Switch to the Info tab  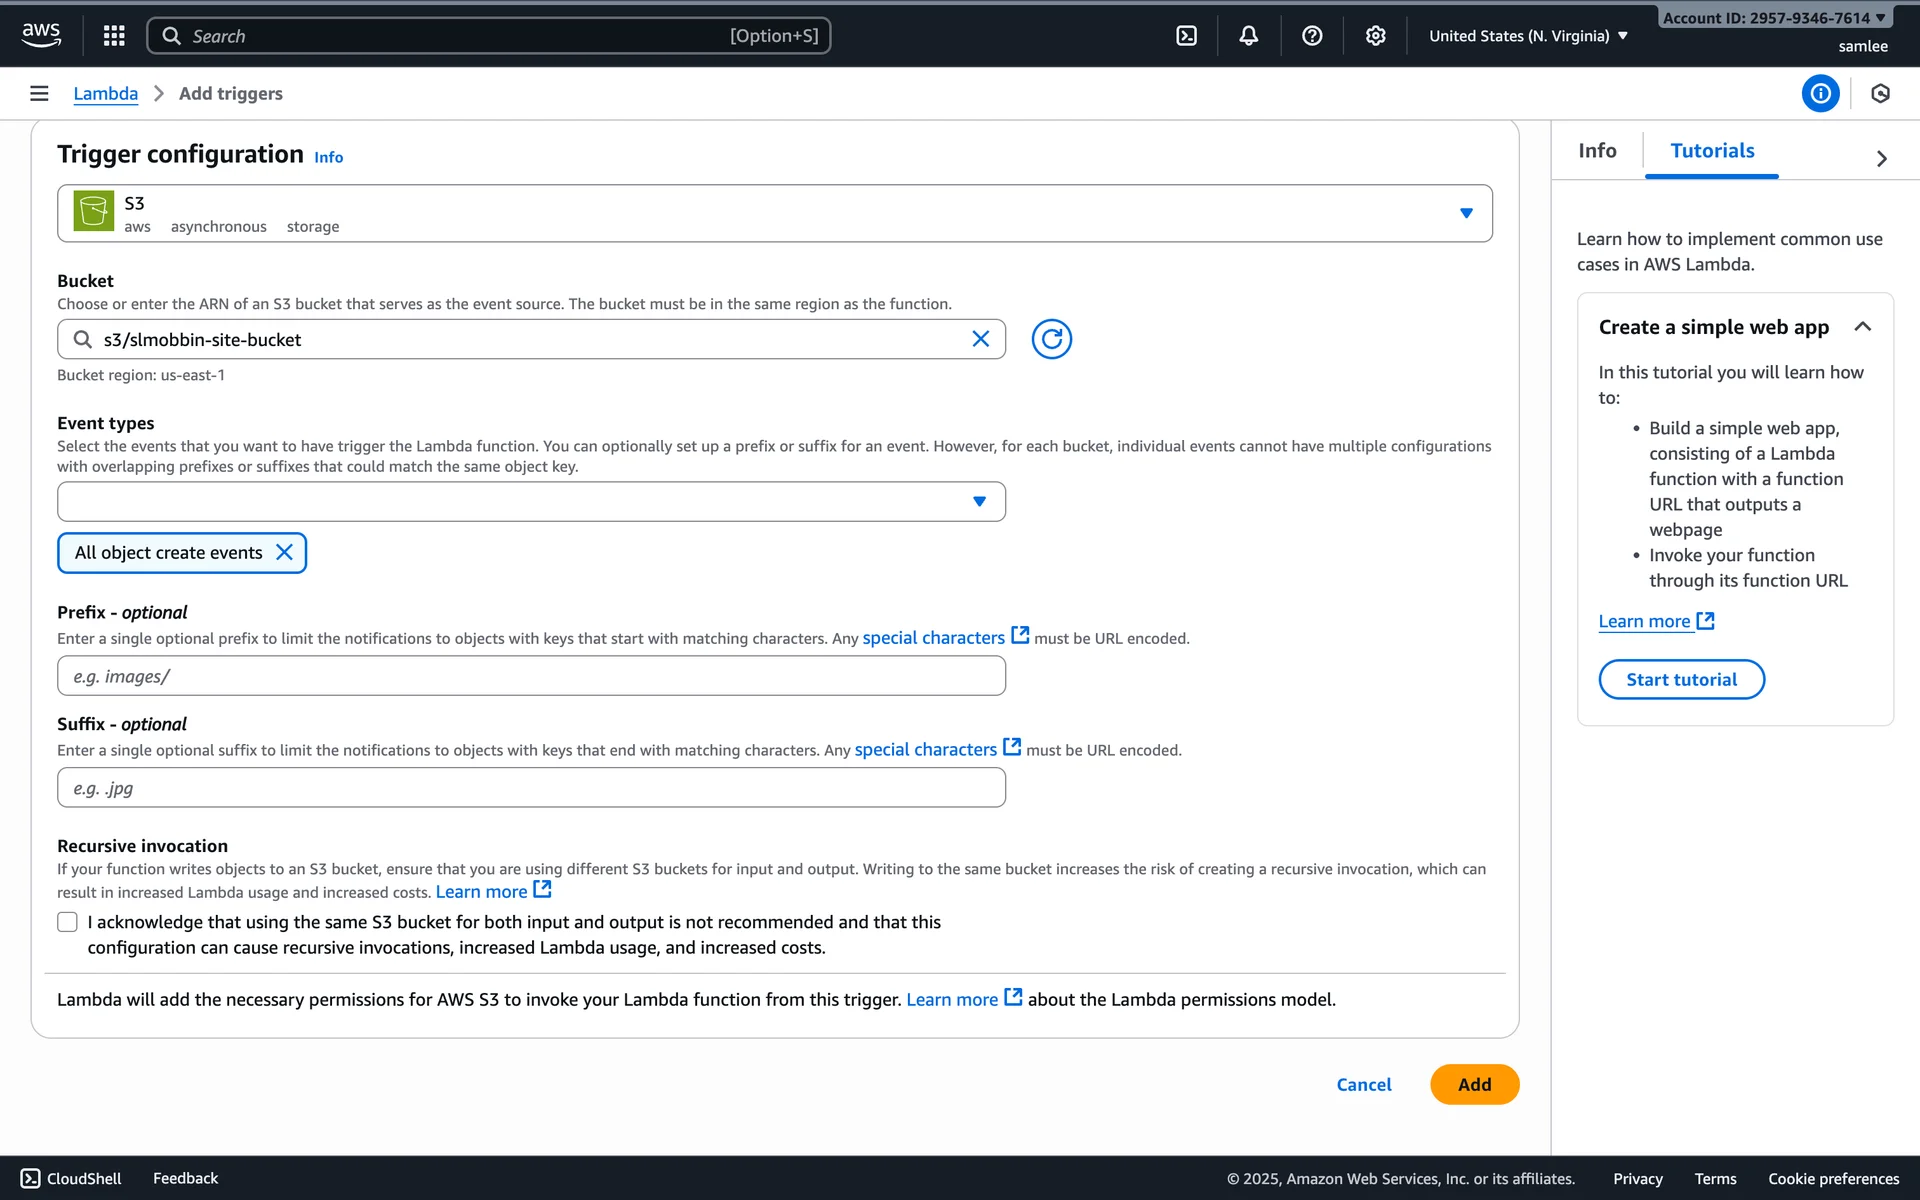tap(1597, 151)
